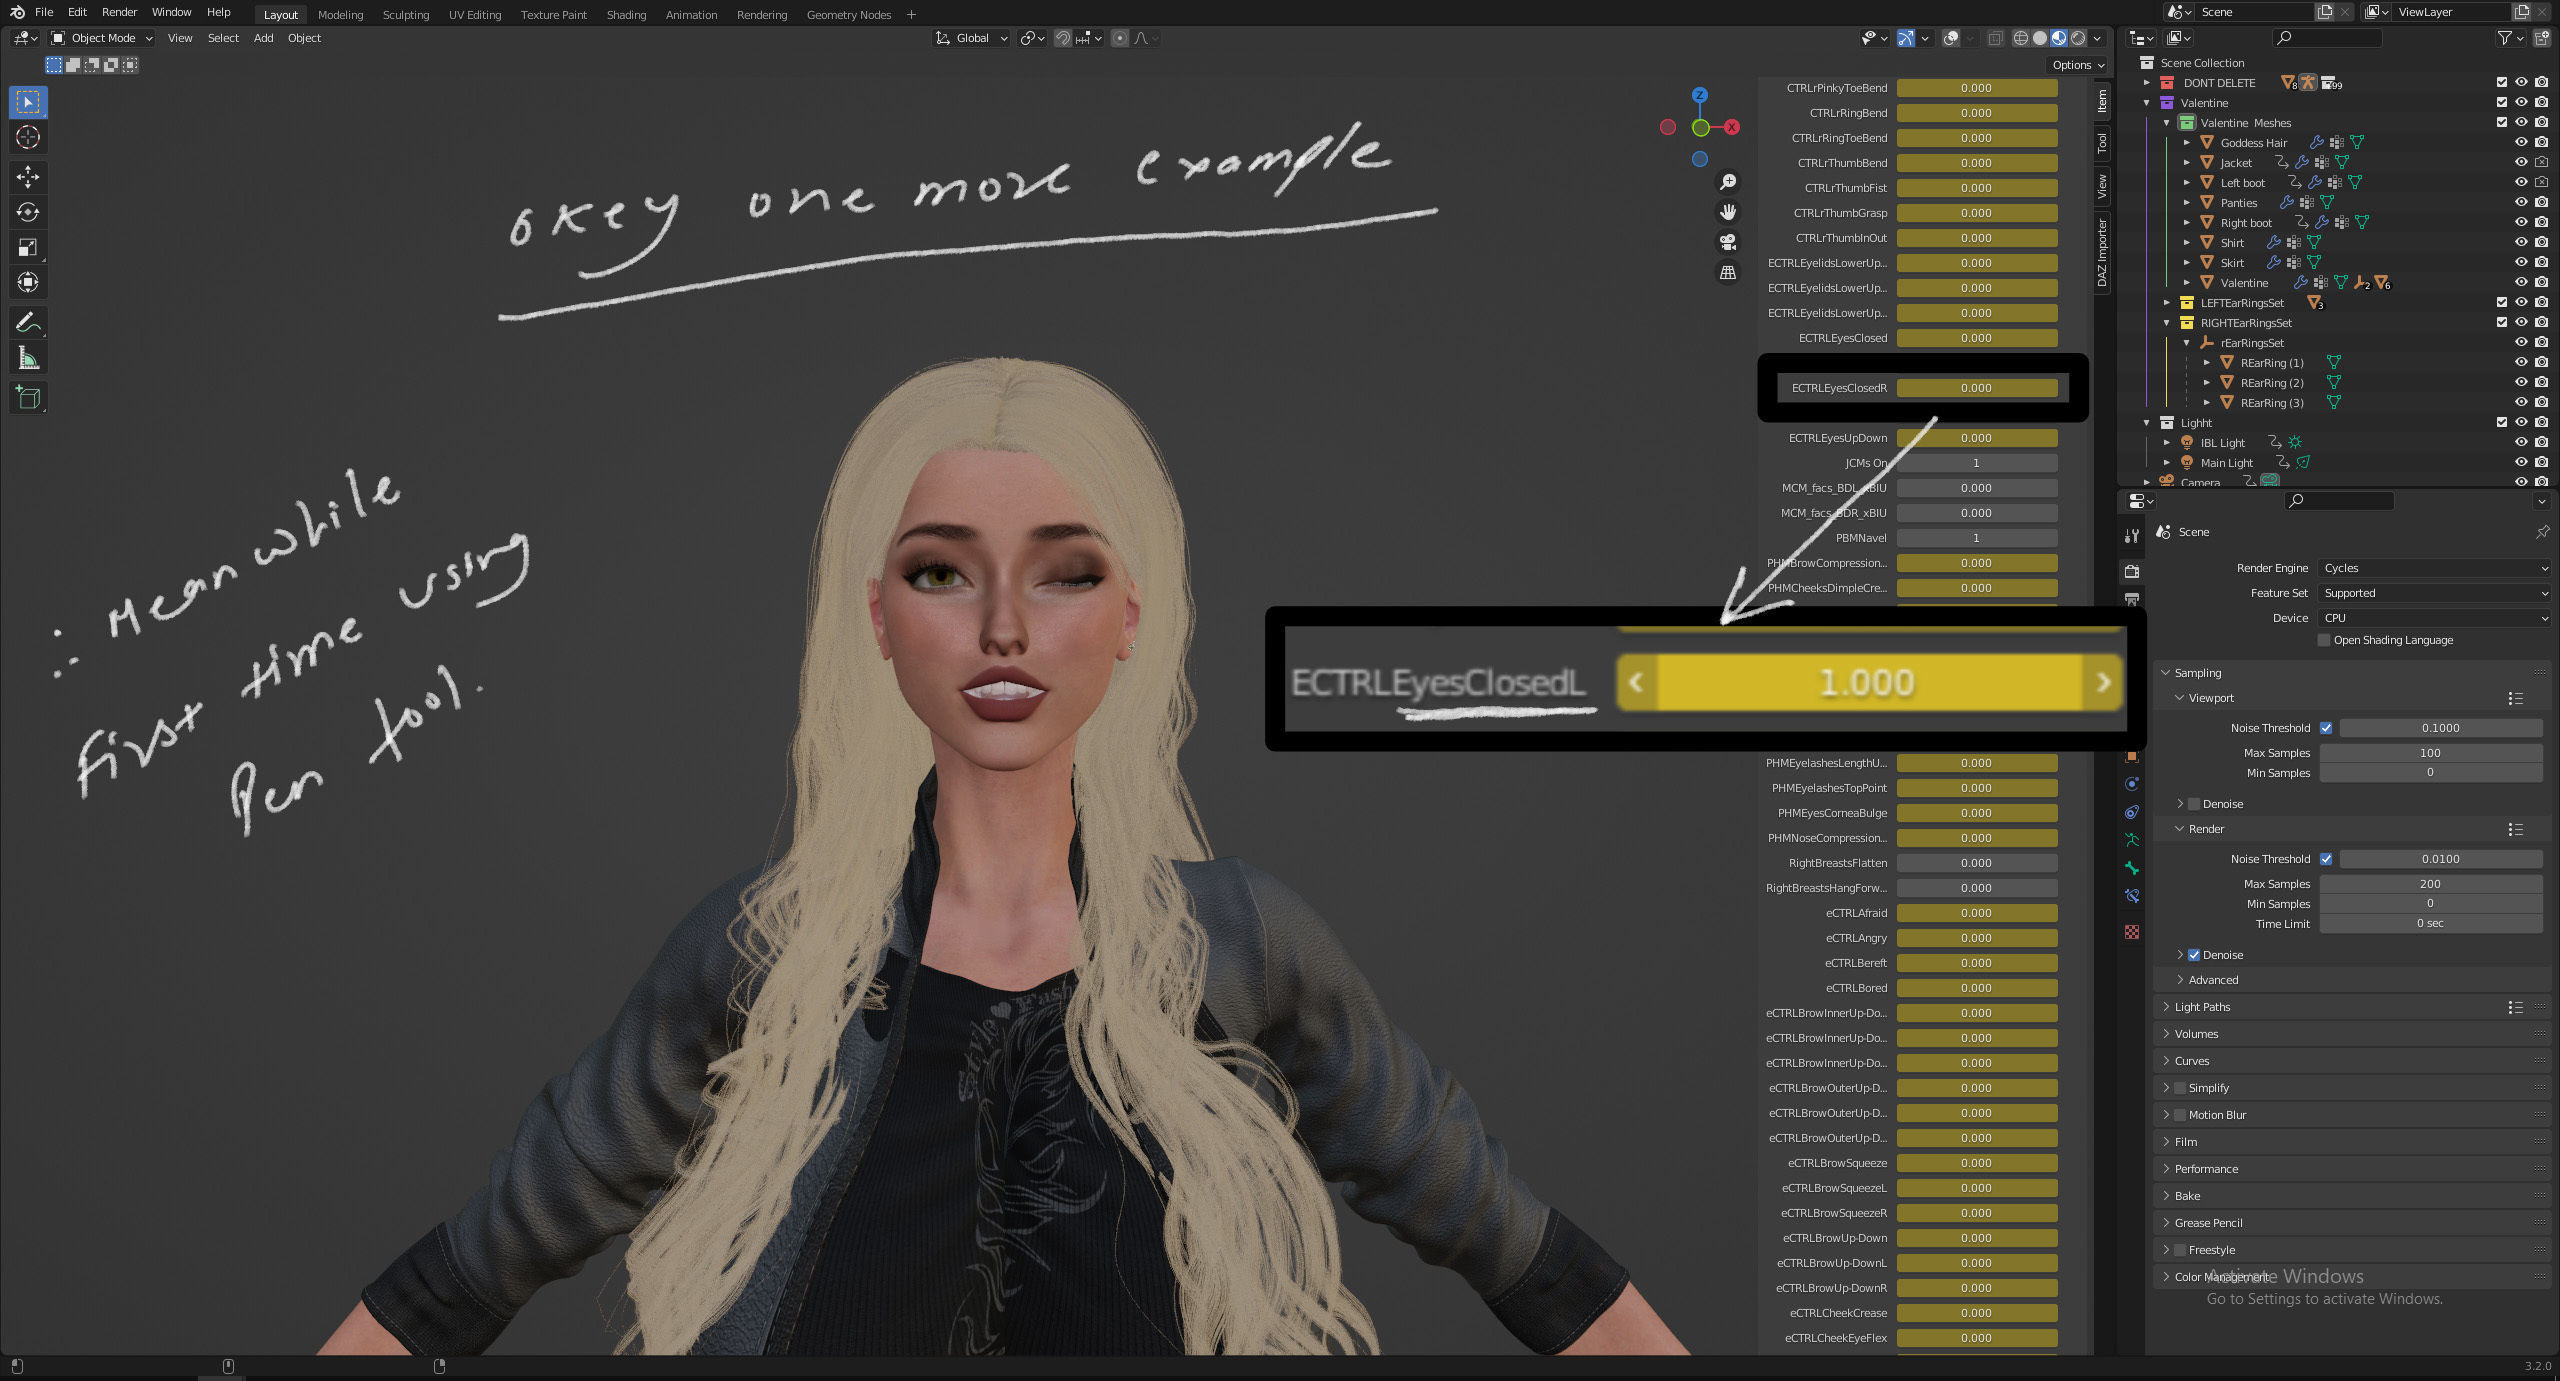Select the Annotate pencil tool
Screen dimensions: 2560x1381
pos(28,322)
